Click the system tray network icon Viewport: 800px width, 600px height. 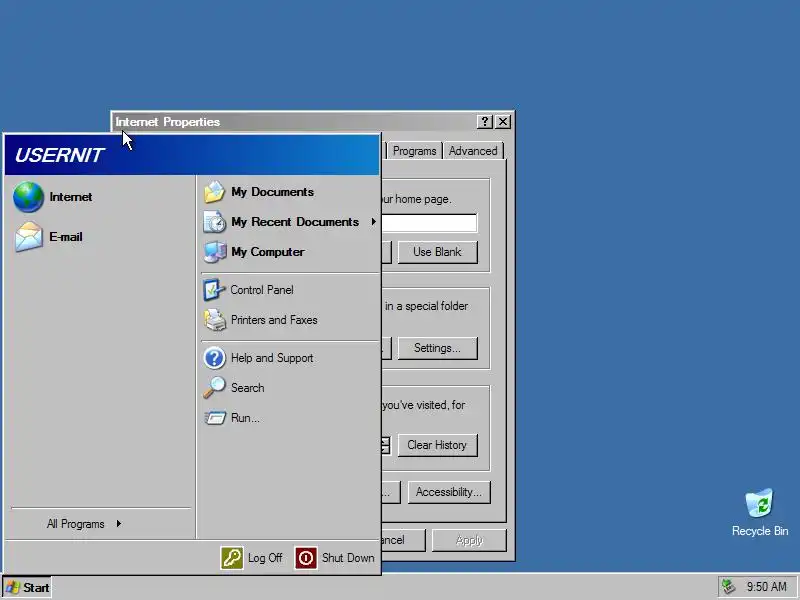click(729, 587)
